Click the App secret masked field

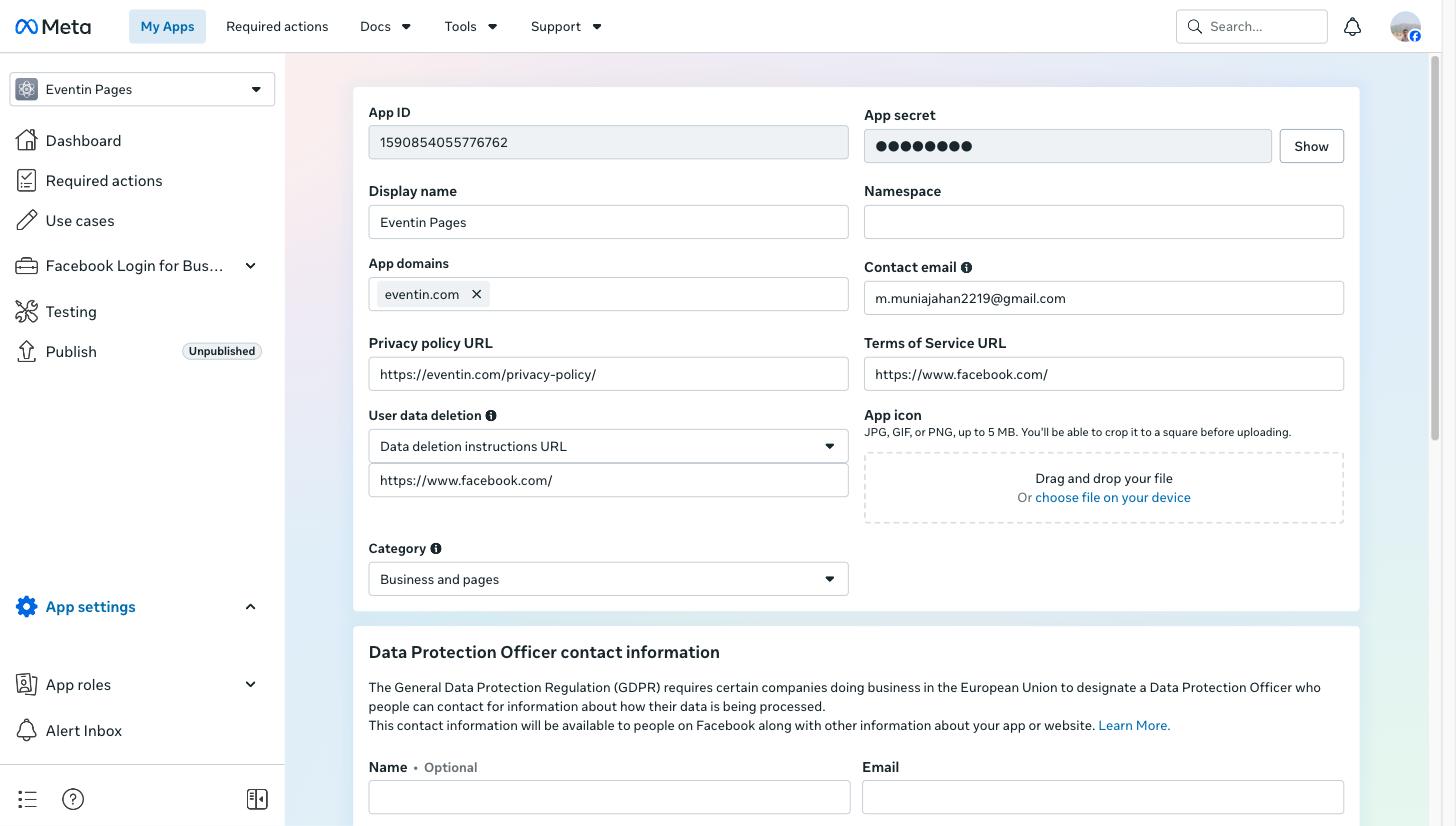tap(1068, 146)
